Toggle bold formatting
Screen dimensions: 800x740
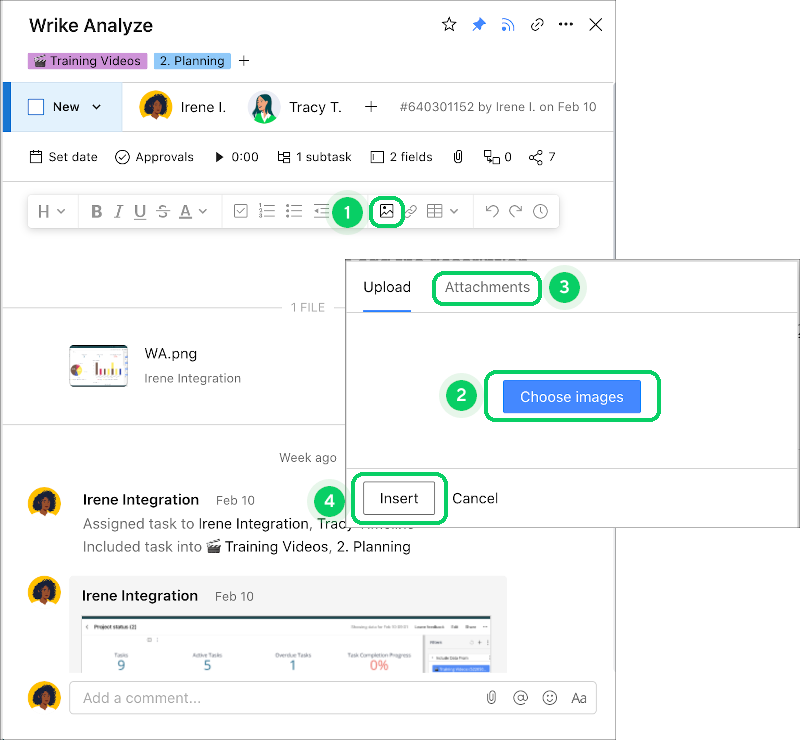(x=96, y=211)
